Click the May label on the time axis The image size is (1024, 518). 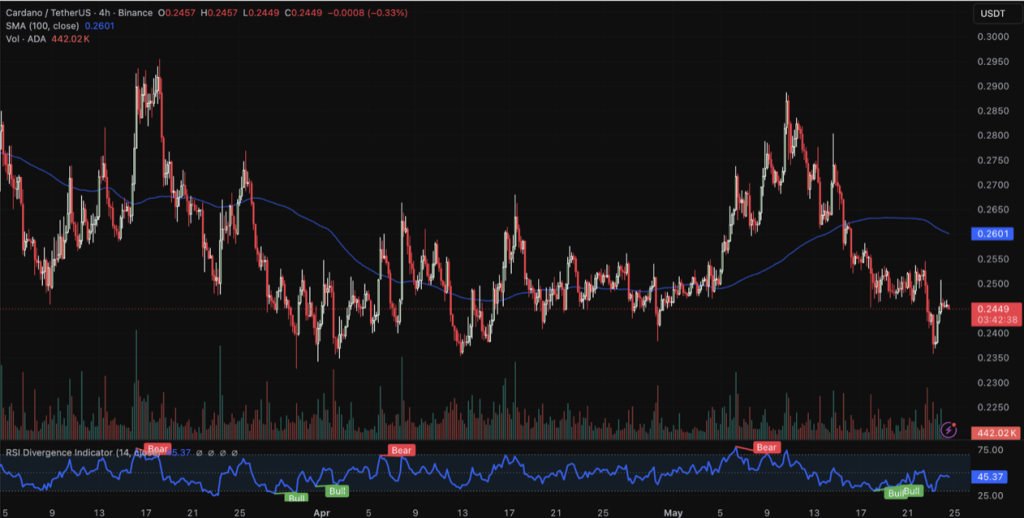(x=673, y=513)
